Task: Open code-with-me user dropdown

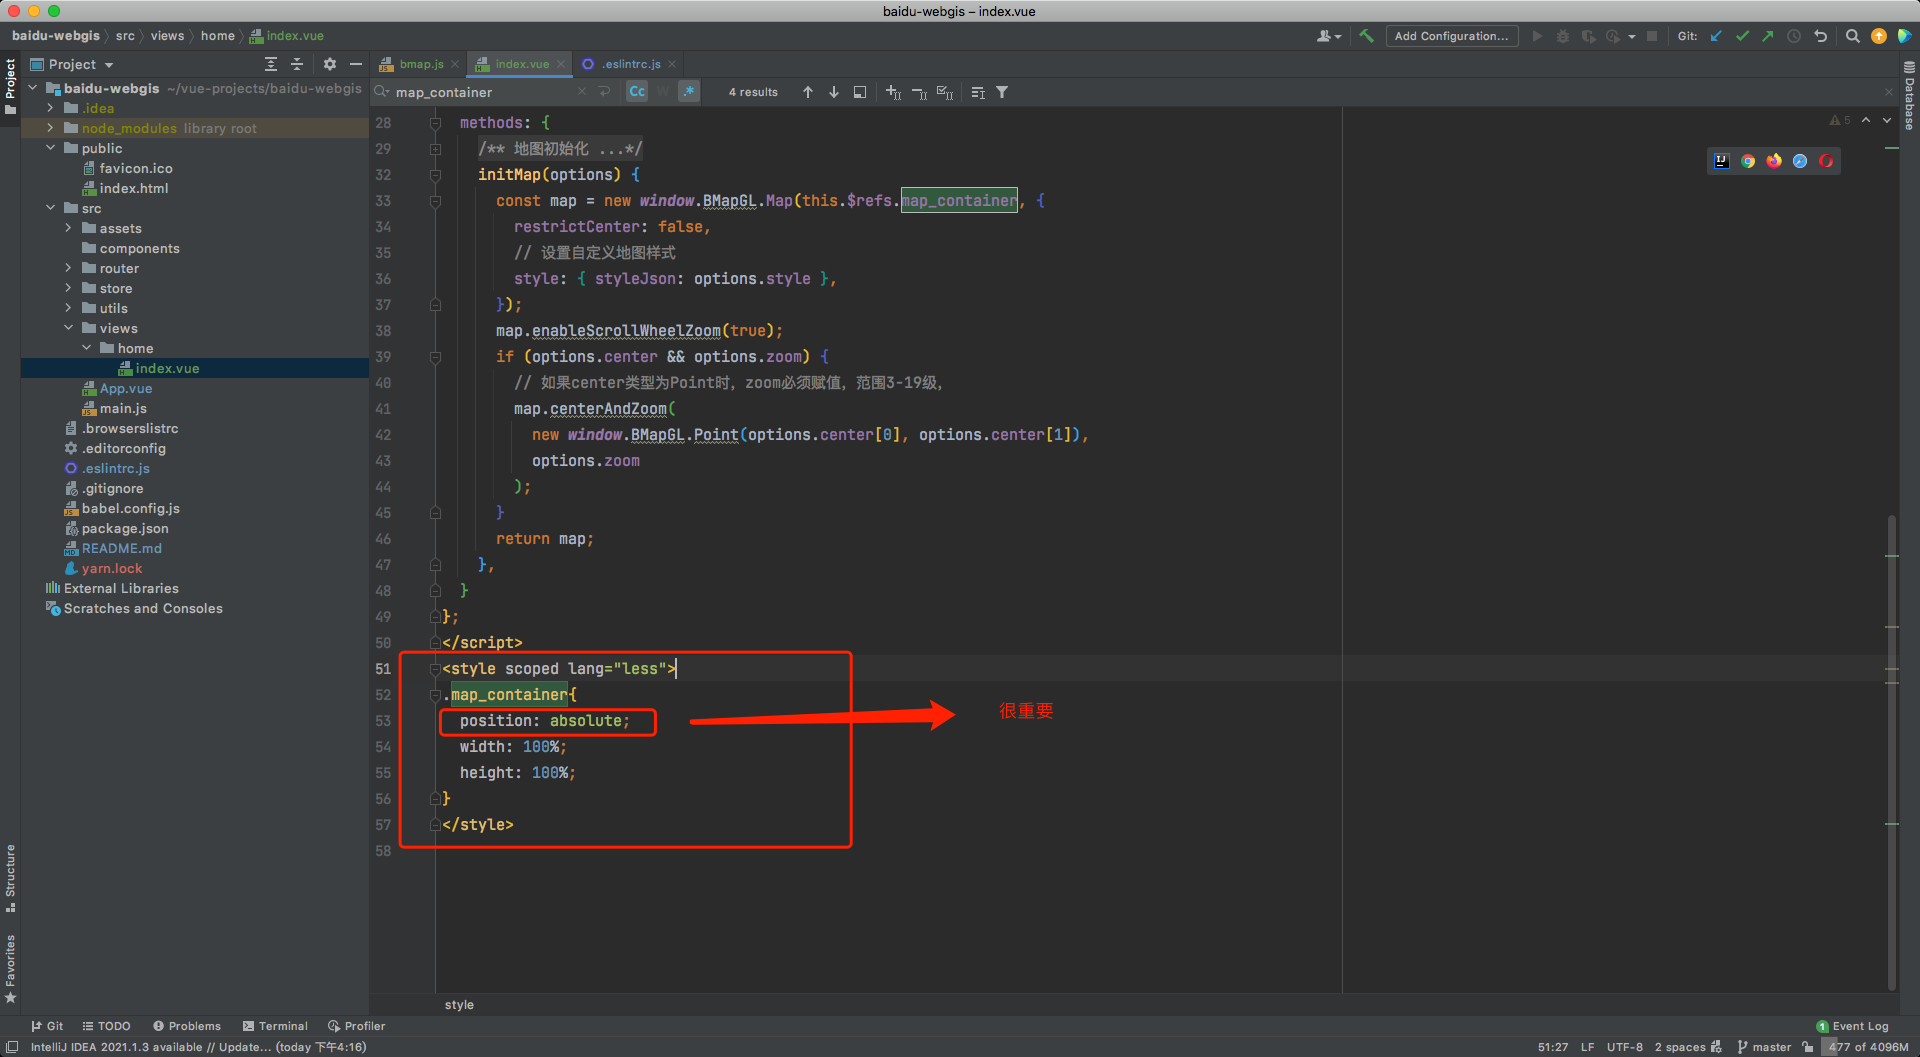Action: (x=1329, y=36)
